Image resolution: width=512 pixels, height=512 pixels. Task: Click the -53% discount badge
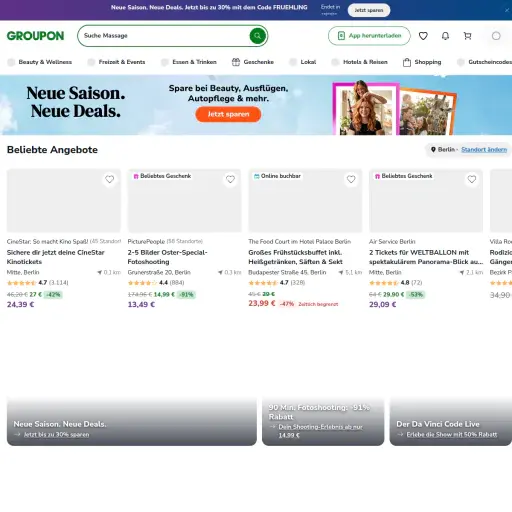click(416, 295)
